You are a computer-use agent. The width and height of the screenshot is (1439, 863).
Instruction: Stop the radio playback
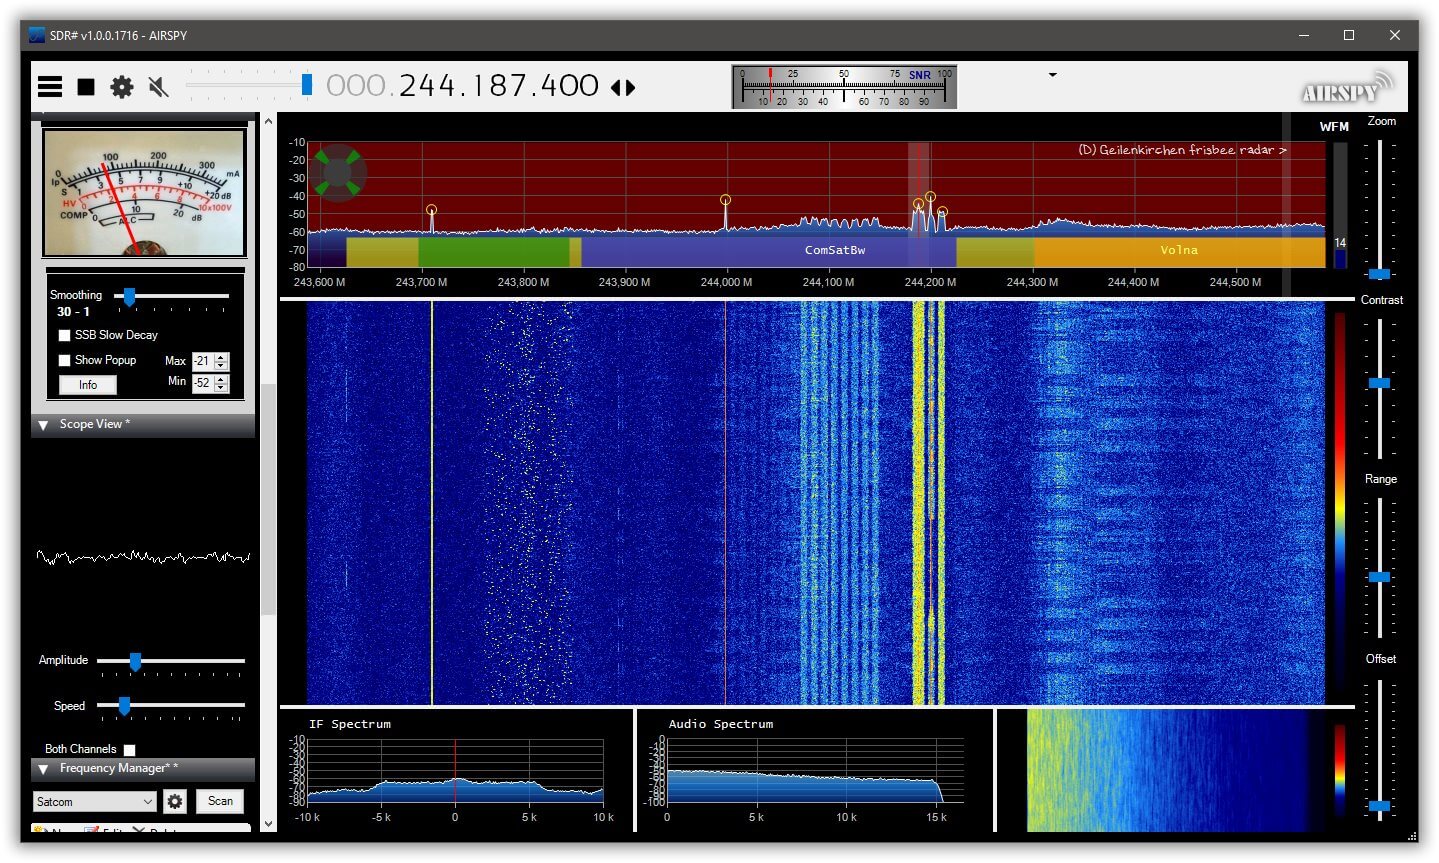pos(85,86)
